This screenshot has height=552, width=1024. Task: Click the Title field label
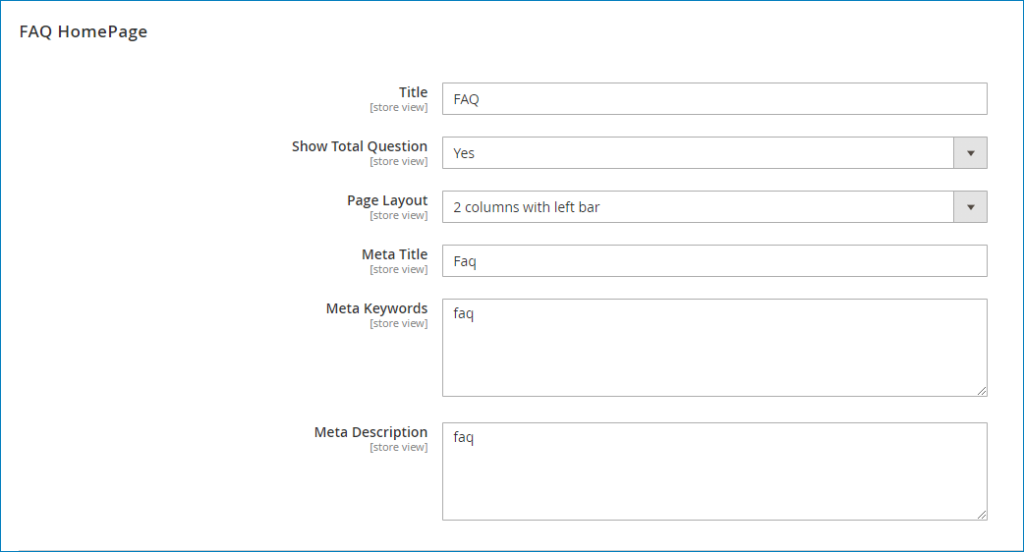[x=413, y=92]
